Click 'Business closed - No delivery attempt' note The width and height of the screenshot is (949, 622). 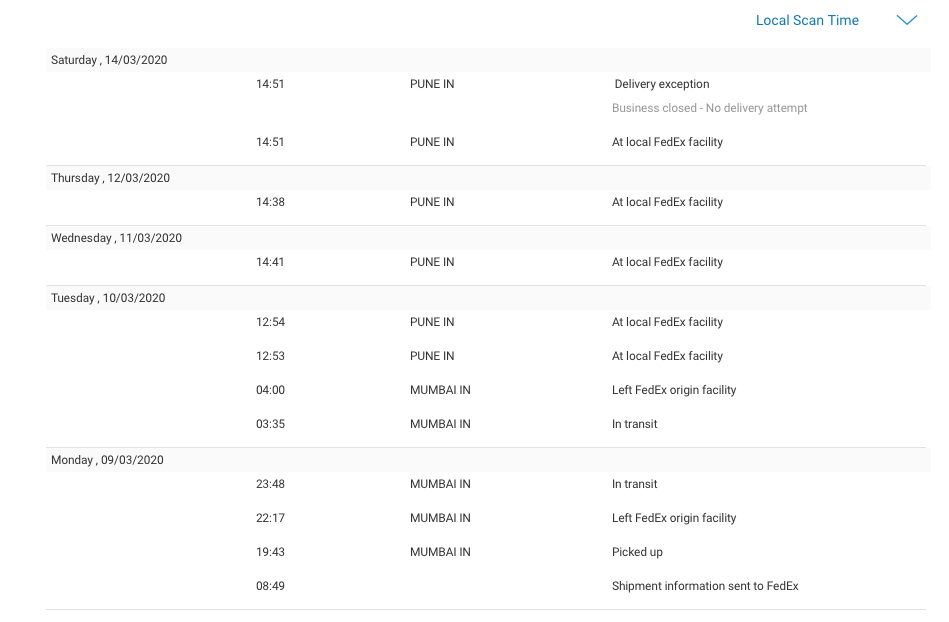coord(709,108)
